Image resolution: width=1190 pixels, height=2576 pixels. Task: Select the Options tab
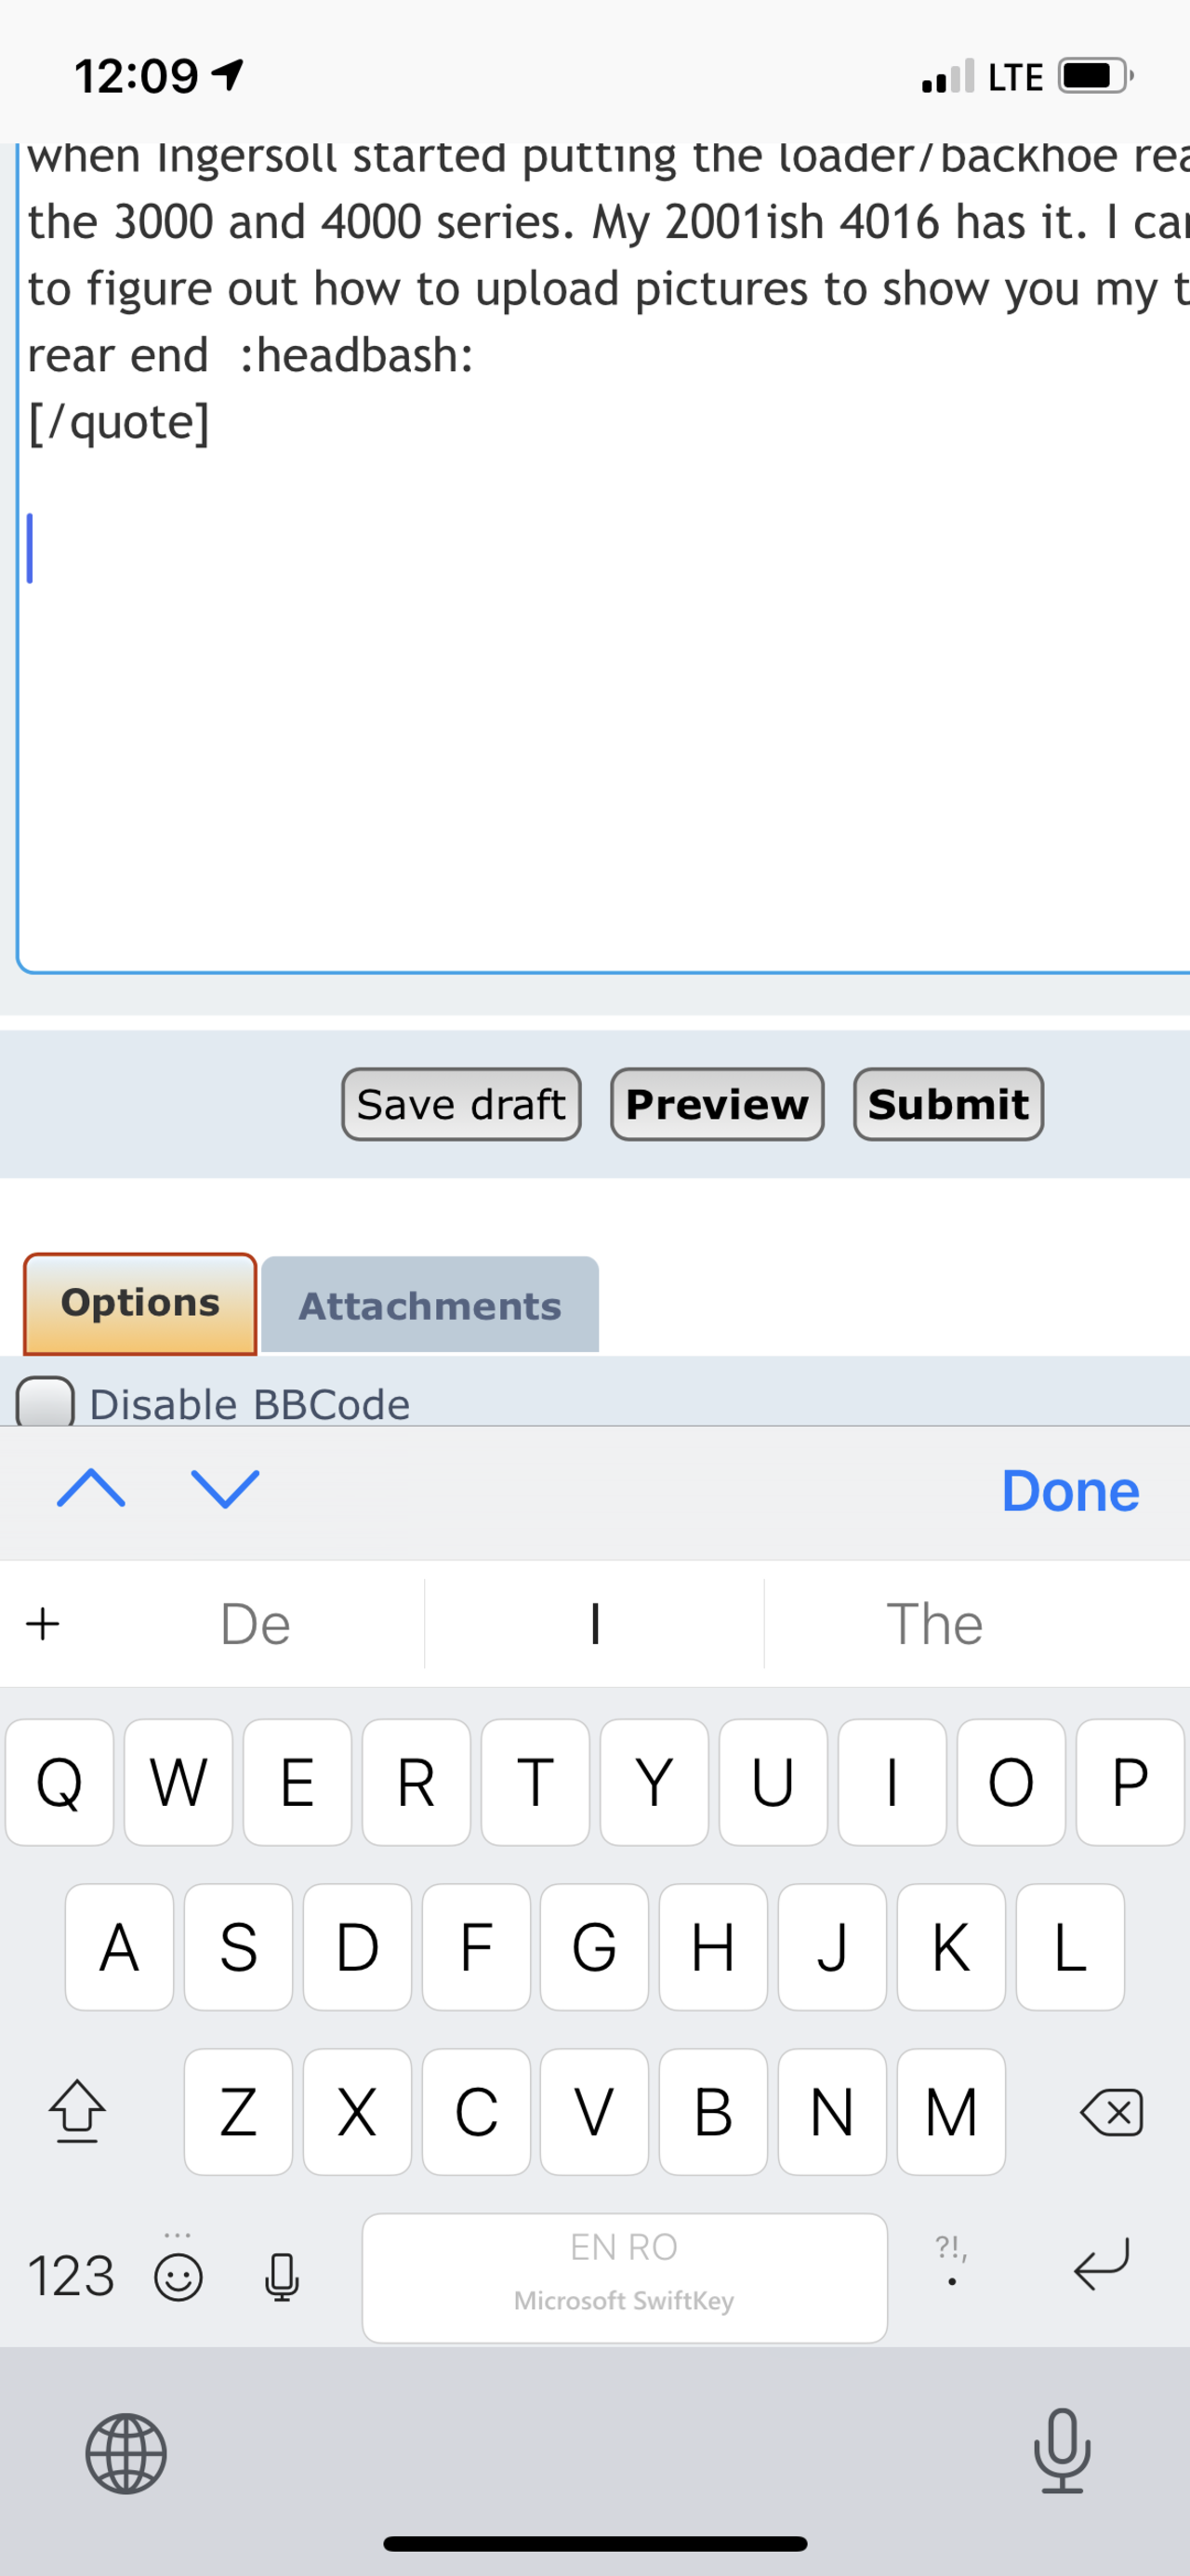[x=140, y=1303]
